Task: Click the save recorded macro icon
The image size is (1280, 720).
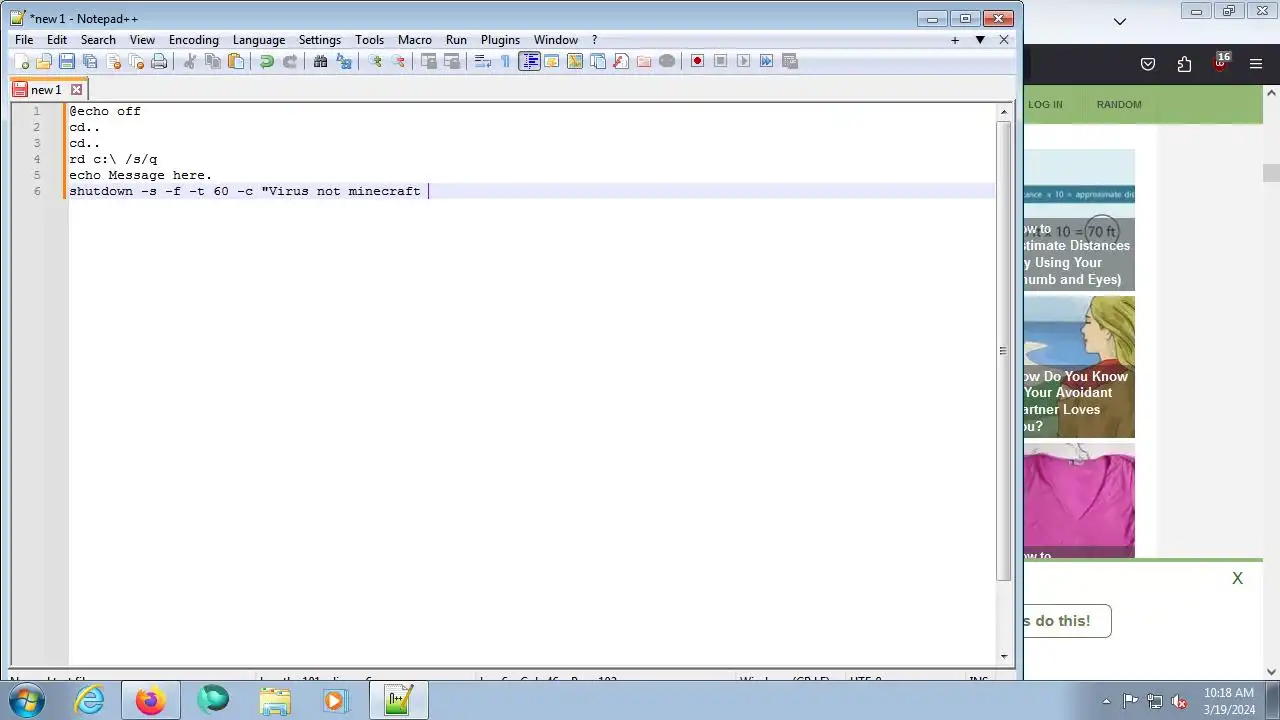Action: (790, 61)
